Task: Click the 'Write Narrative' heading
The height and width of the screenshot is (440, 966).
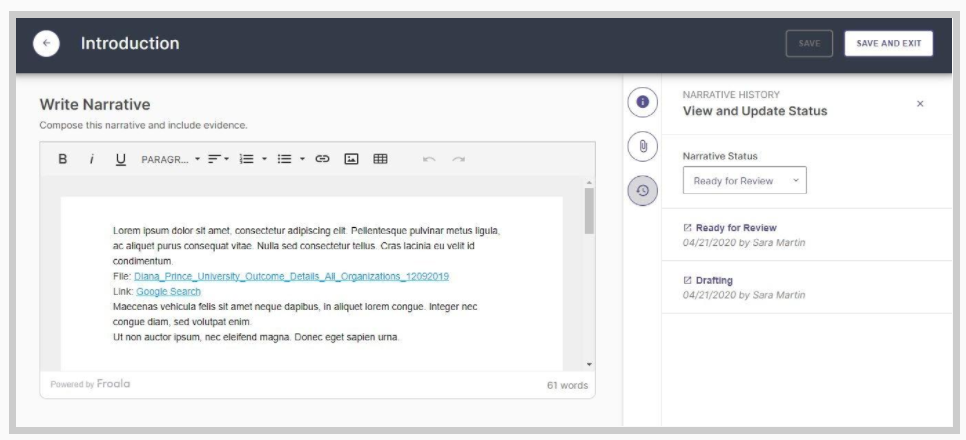Action: click(95, 104)
